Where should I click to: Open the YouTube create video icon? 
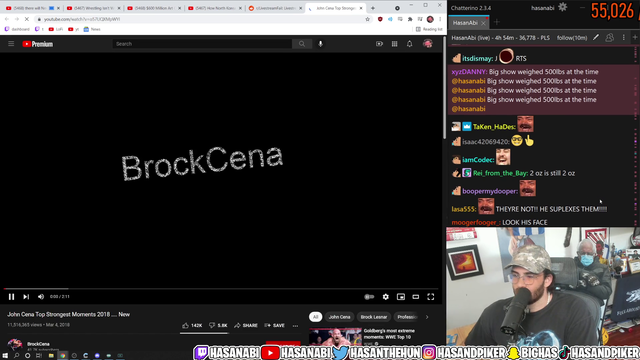[379, 44]
